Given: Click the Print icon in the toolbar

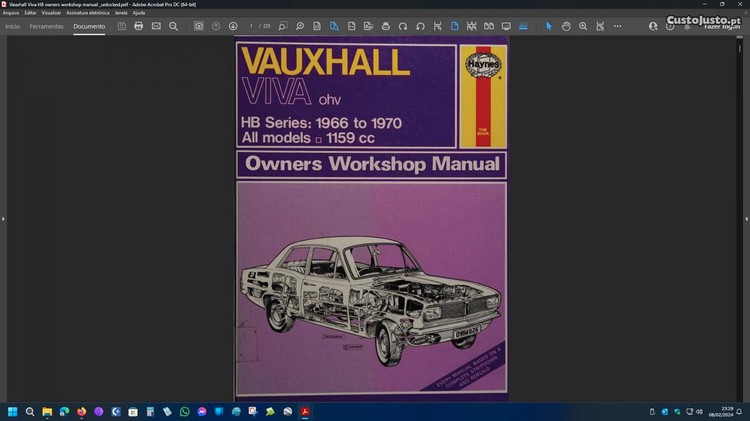Looking at the screenshot, I should 139,26.
